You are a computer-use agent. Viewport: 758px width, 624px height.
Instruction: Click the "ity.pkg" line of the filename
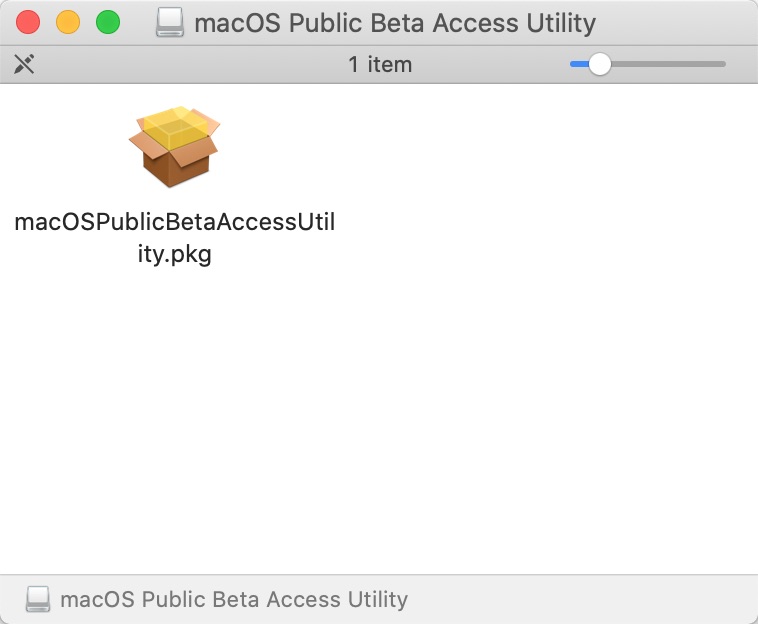pyautogui.click(x=174, y=254)
